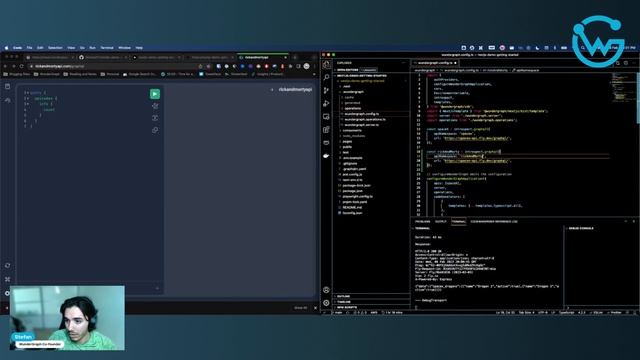The image size is (640, 360).
Task: Switch to the TERMINAL panel tab
Action: point(458,222)
